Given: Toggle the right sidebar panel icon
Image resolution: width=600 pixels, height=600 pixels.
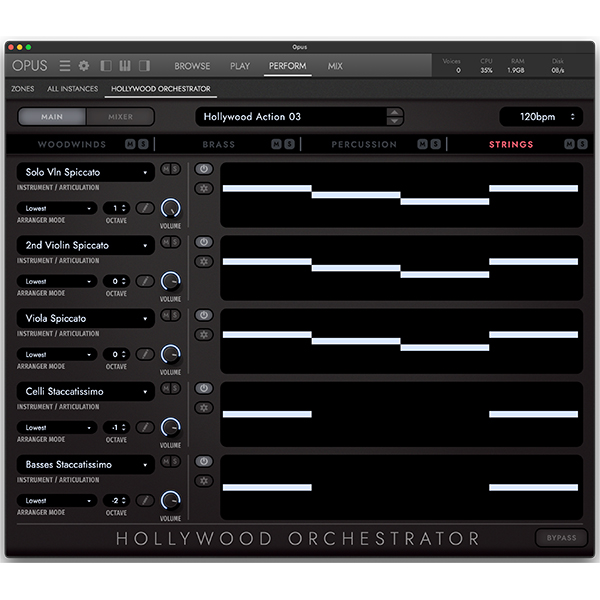Looking at the screenshot, I should point(144,66).
